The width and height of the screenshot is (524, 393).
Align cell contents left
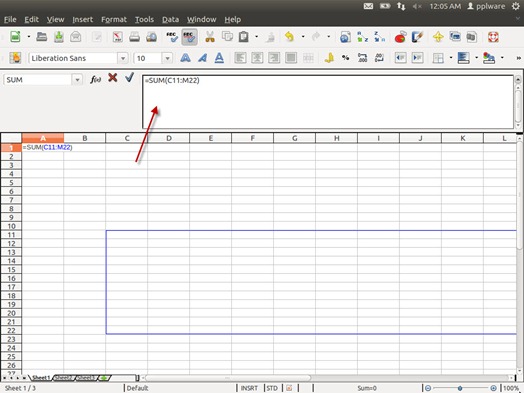[x=240, y=58]
